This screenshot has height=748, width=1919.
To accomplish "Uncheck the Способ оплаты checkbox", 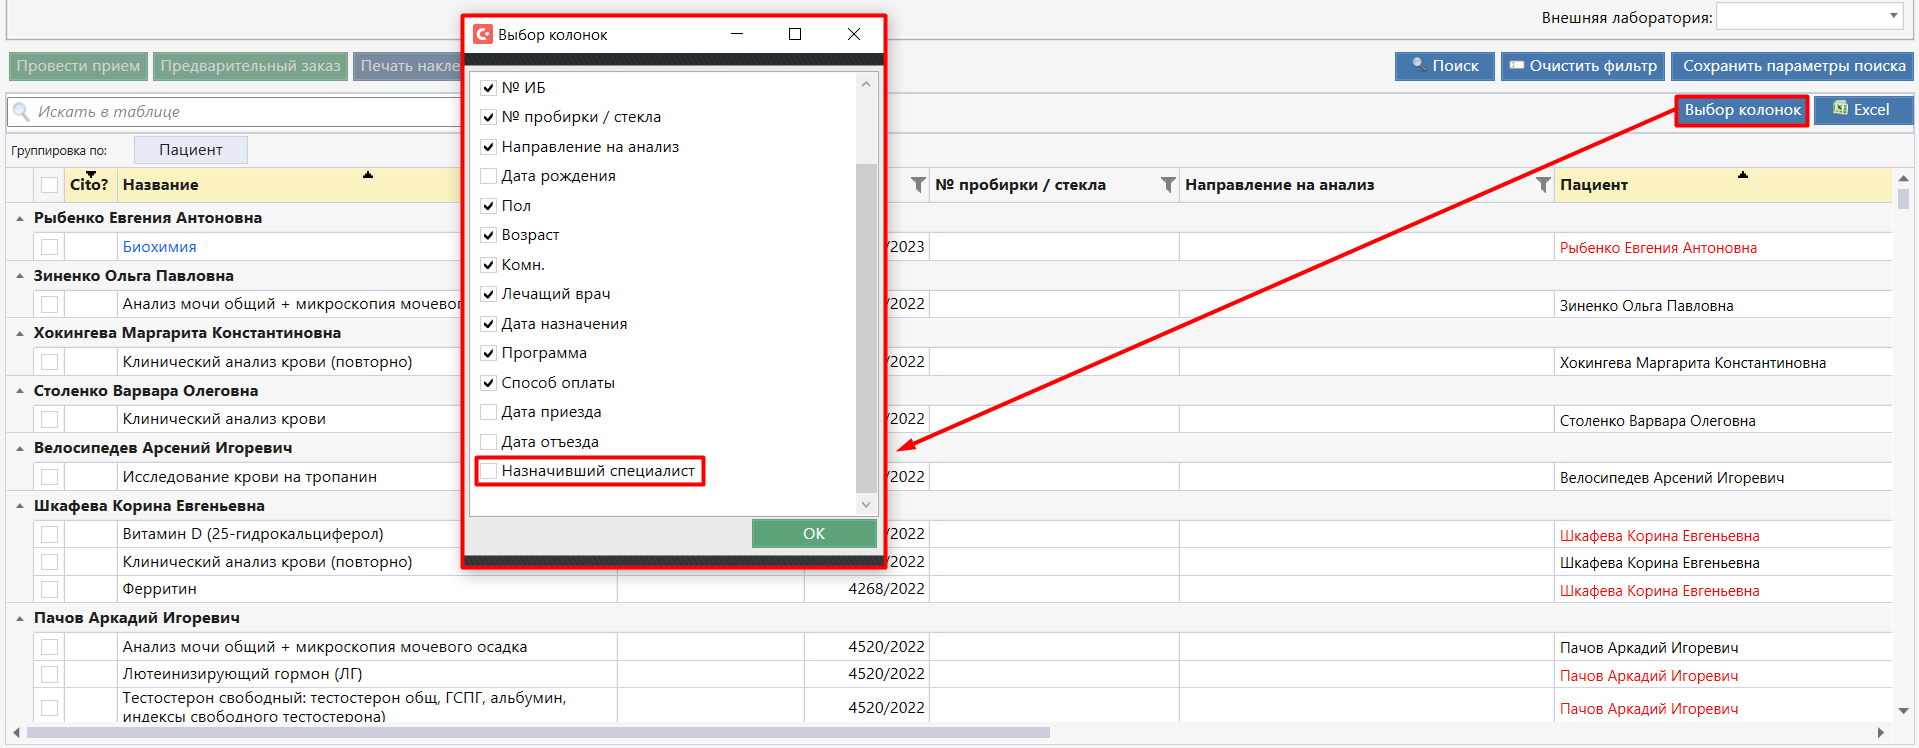I will 489,383.
